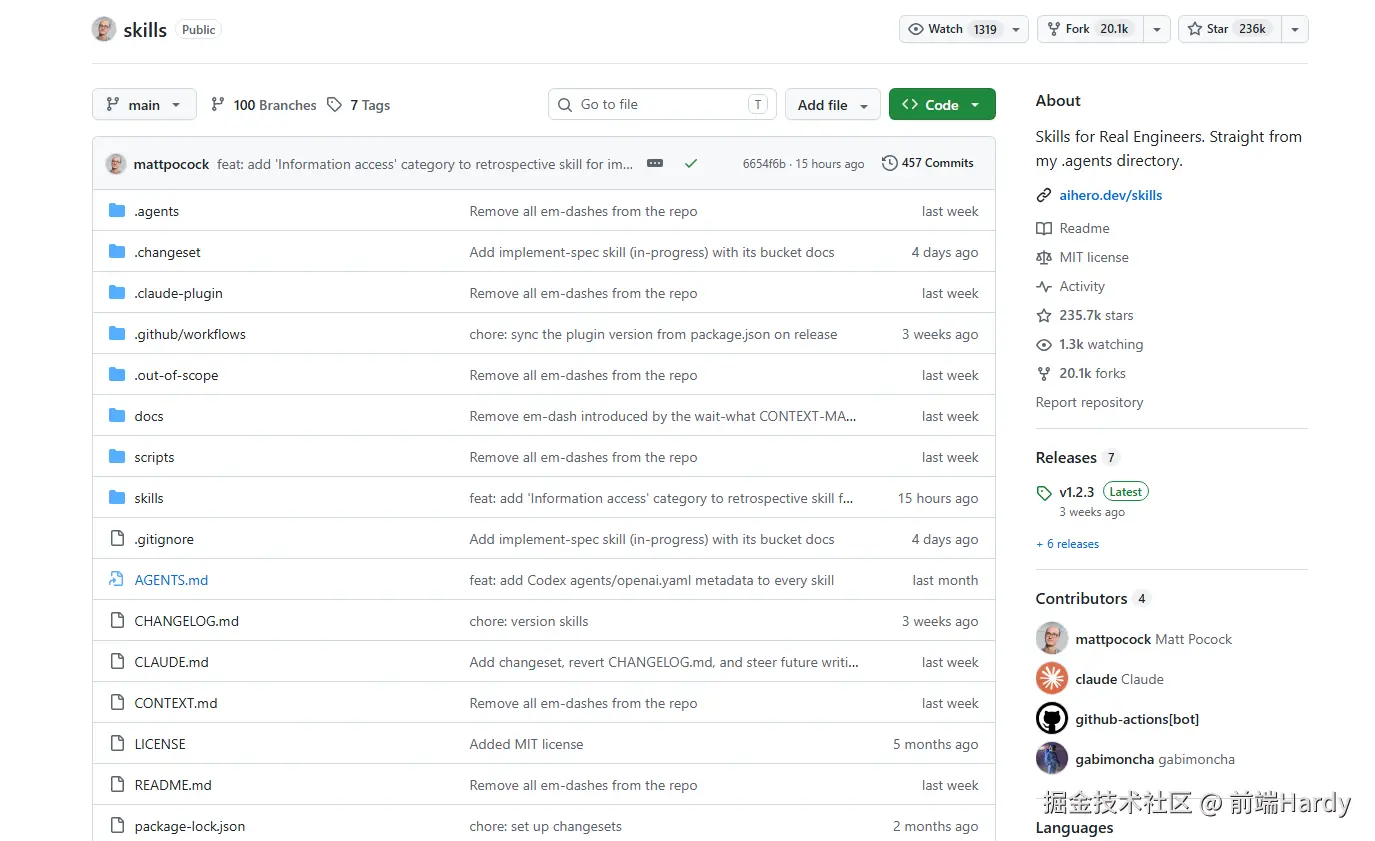Open the 7 Tags list
The image size is (1375, 841).
click(x=358, y=105)
